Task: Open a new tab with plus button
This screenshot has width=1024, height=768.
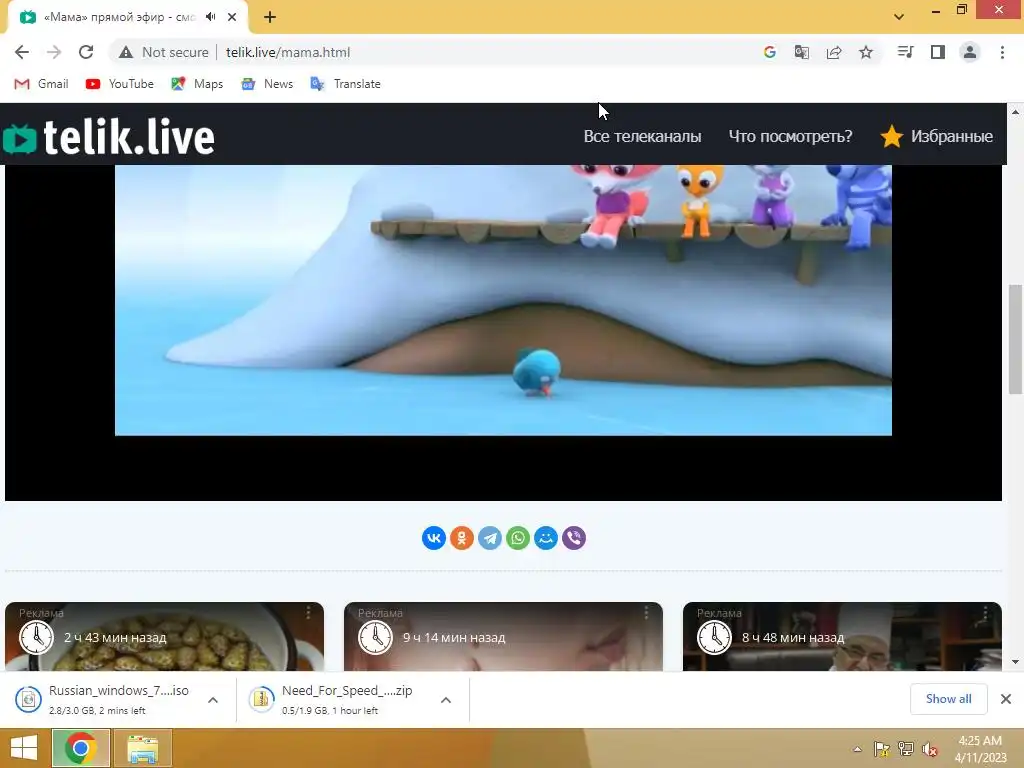Action: 270,17
